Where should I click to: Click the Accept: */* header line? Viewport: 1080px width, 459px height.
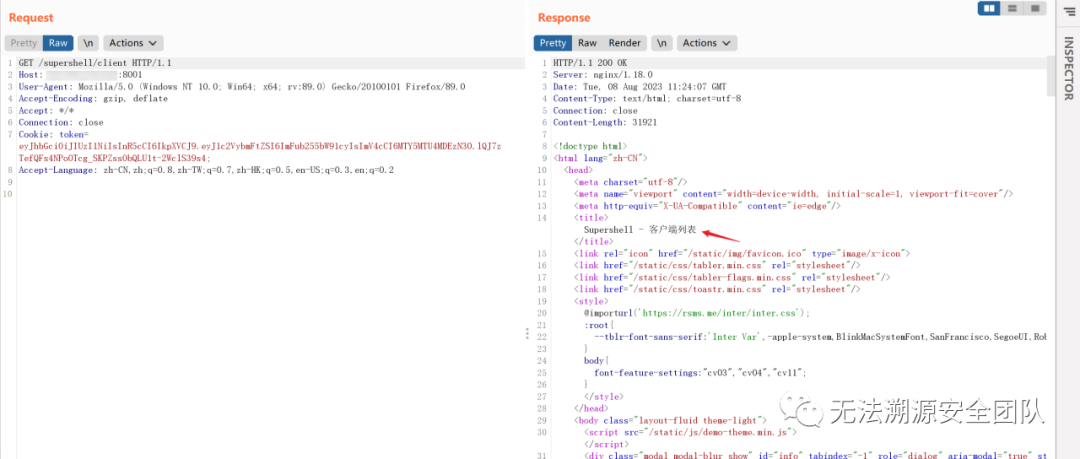click(x=46, y=110)
